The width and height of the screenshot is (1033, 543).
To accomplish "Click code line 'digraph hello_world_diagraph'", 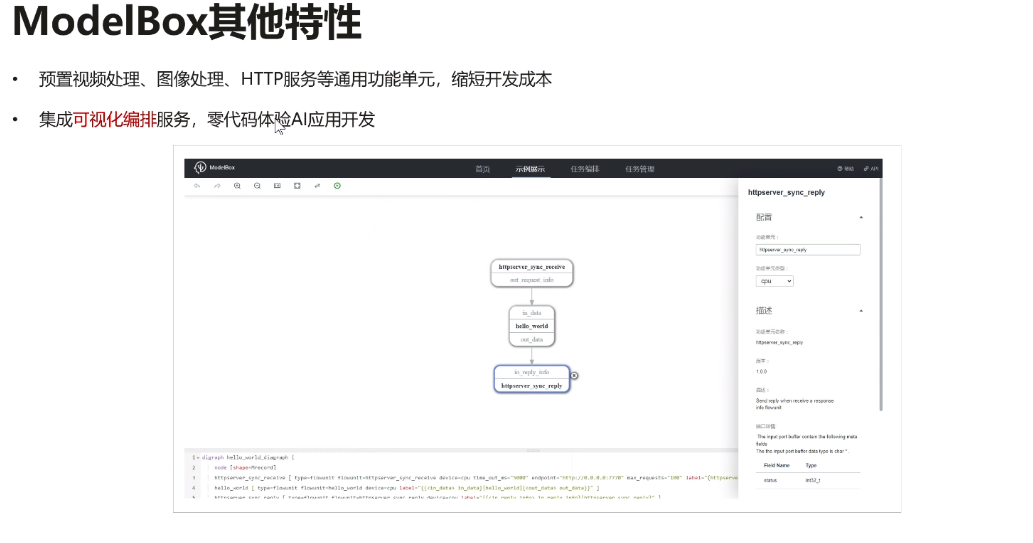I will [x=248, y=457].
